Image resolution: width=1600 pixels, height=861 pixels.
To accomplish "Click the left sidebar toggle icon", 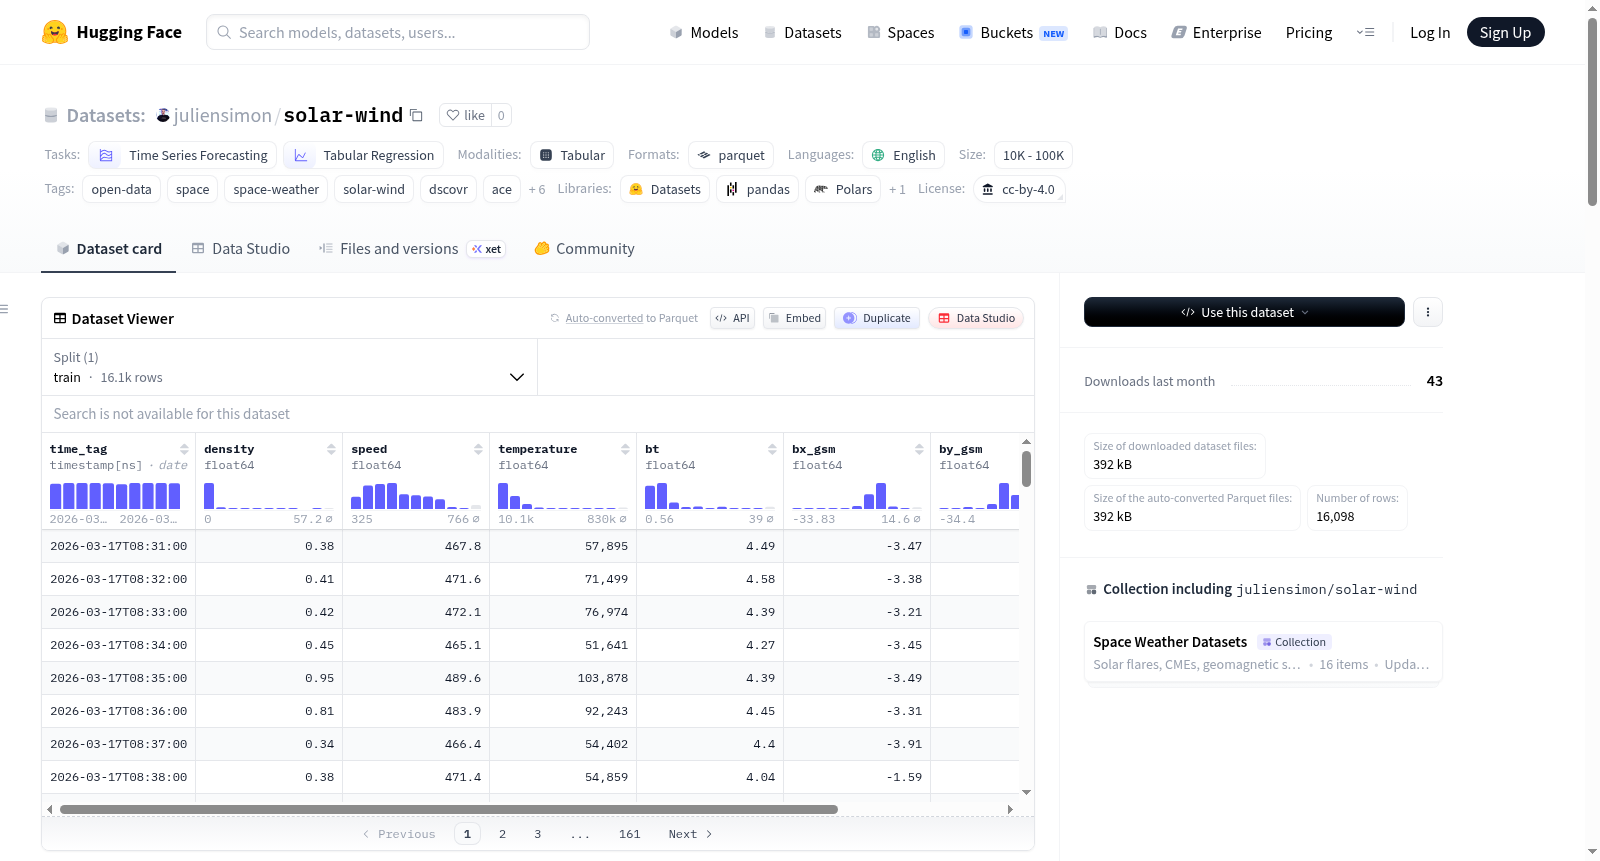I will (x=5, y=309).
